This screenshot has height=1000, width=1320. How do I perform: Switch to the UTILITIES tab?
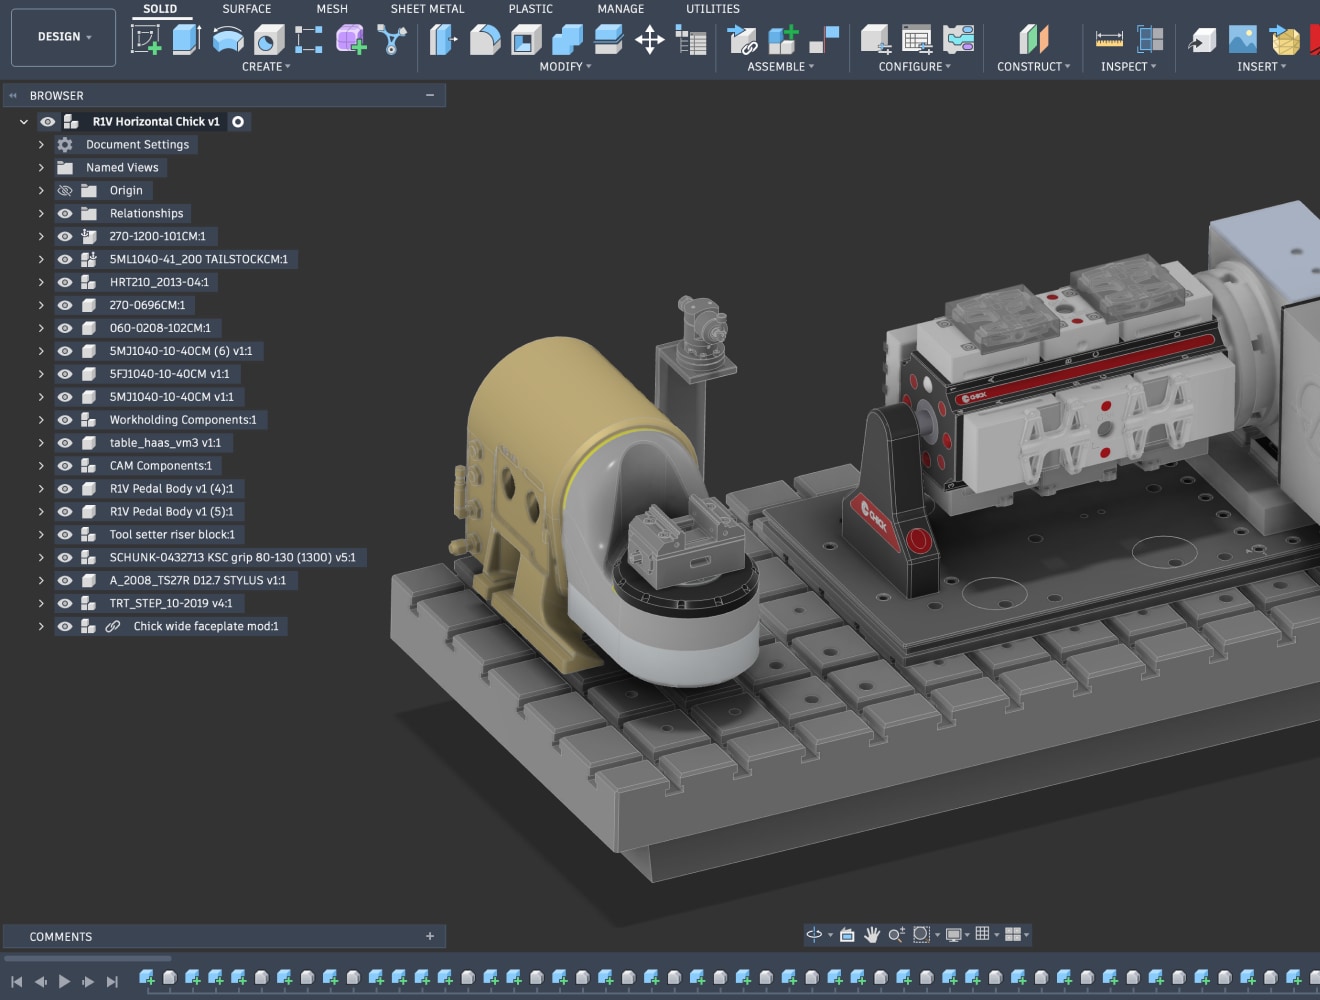713,9
